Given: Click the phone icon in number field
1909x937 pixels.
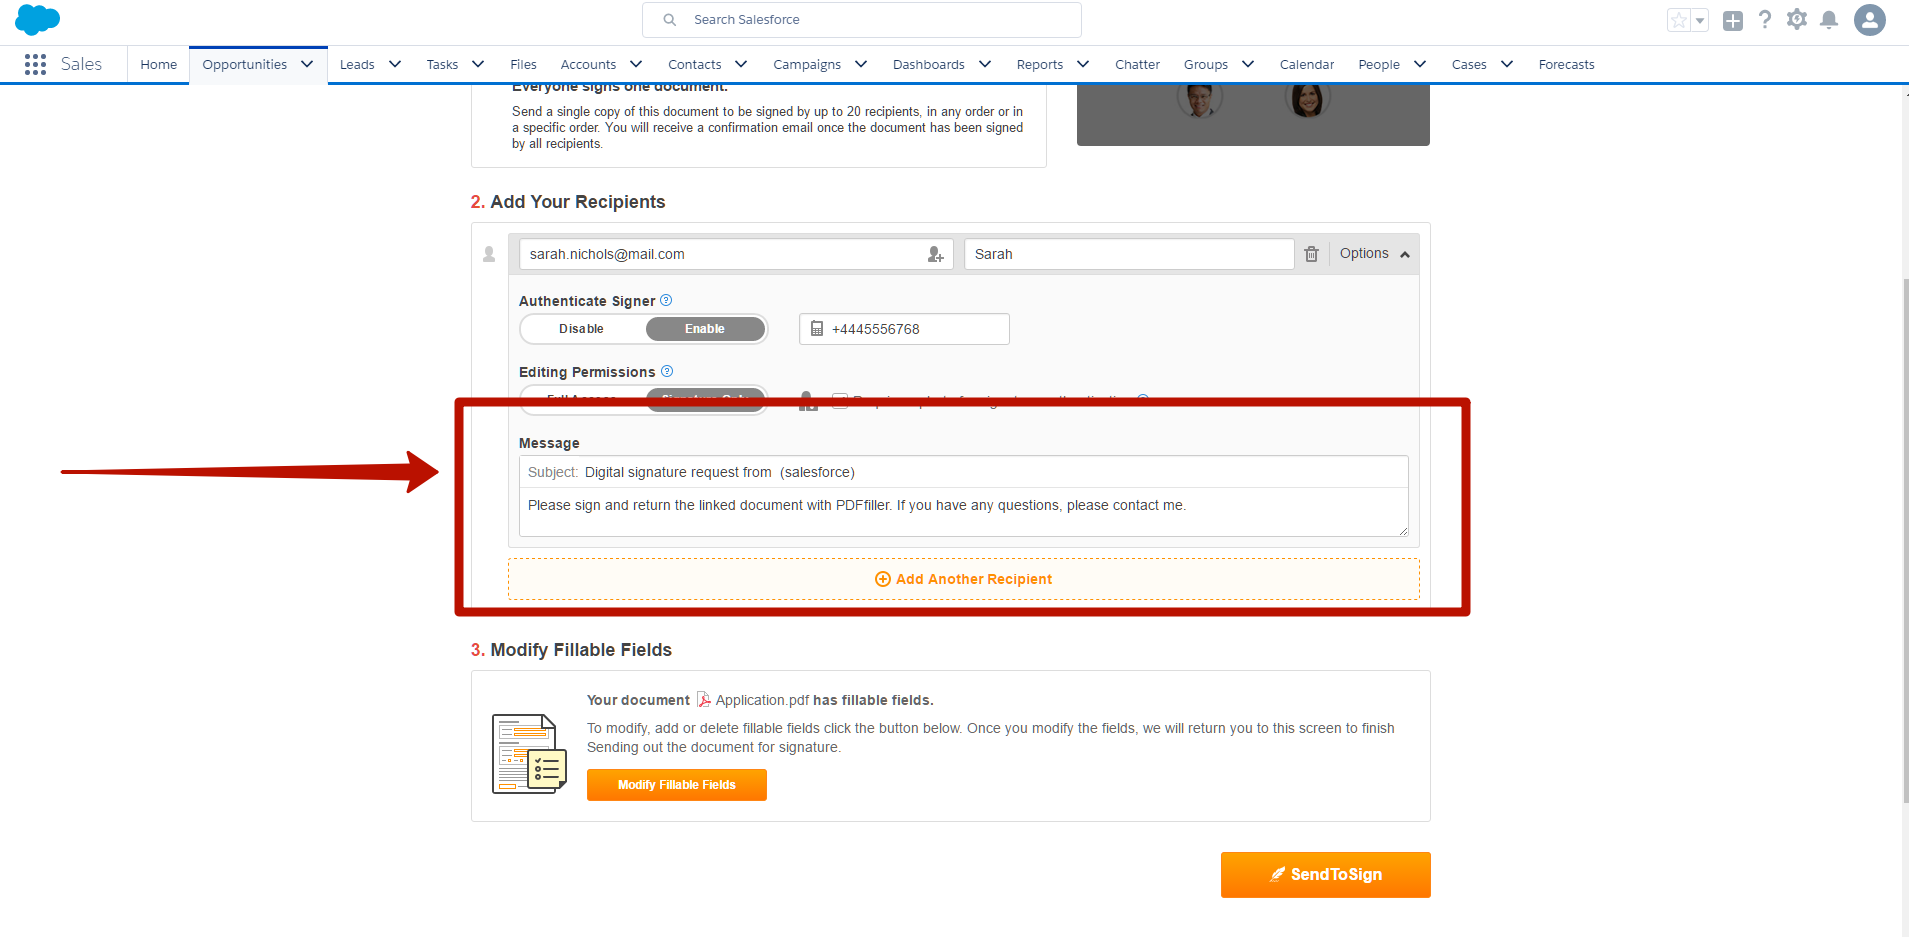Looking at the screenshot, I should pyautogui.click(x=816, y=329).
